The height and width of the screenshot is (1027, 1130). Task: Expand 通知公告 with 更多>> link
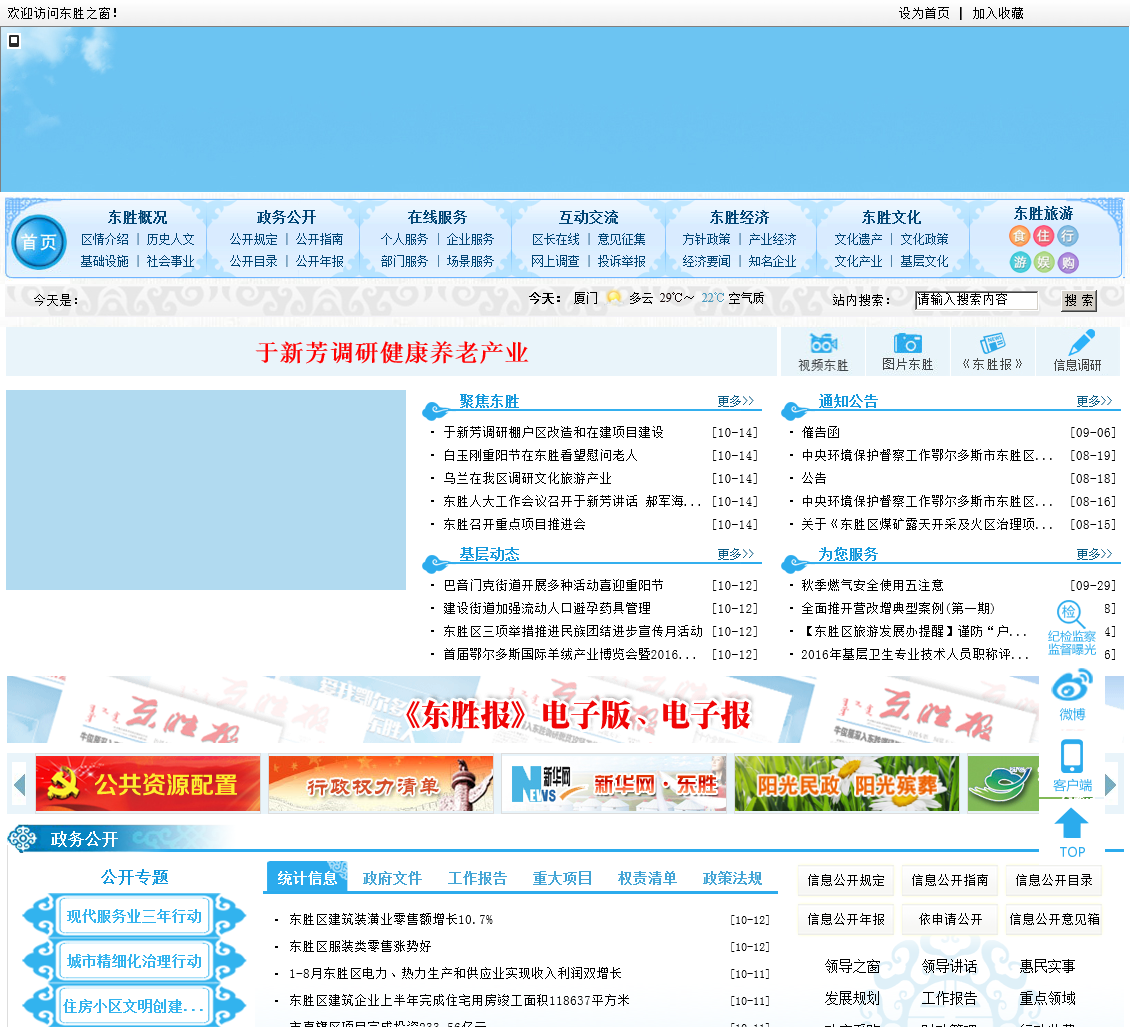click(1094, 401)
